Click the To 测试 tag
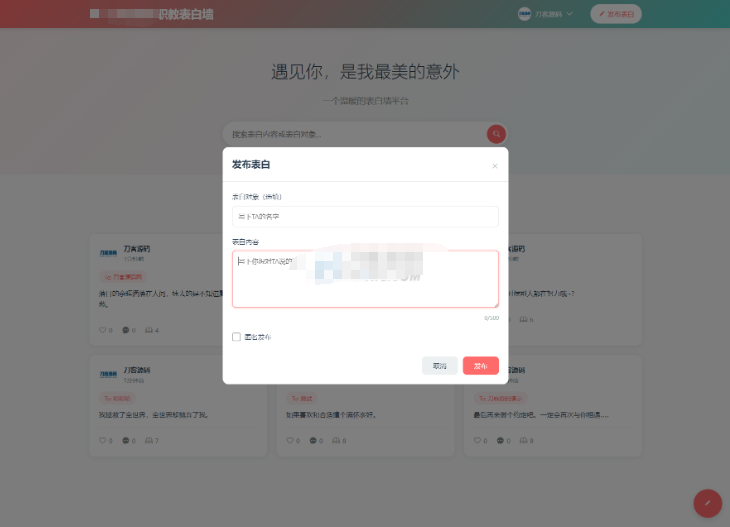The height and width of the screenshot is (527, 730). [302, 399]
